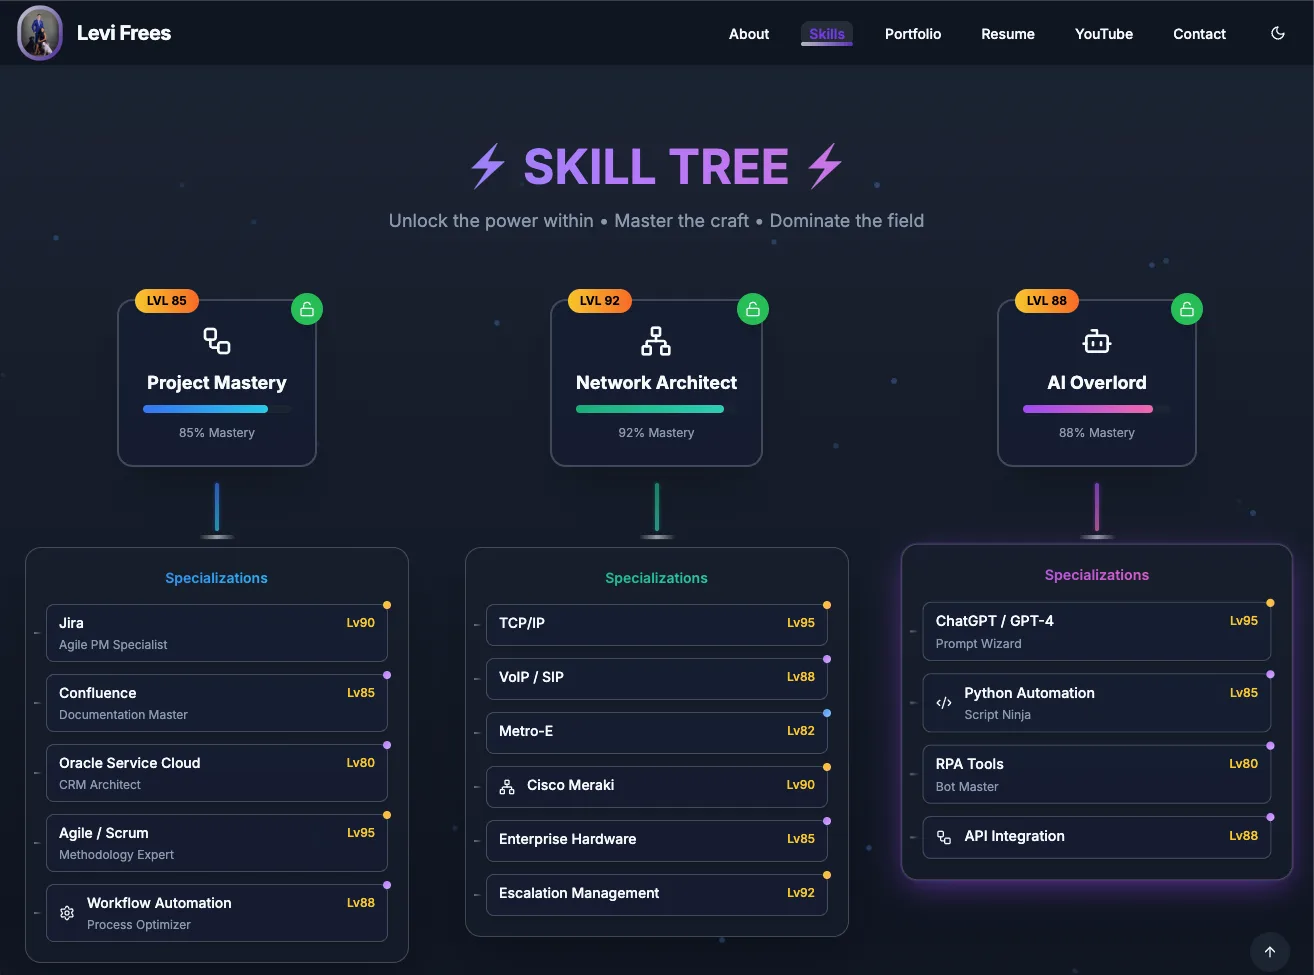Click the Agile PM Specialist subtitle
This screenshot has height=975, width=1314.
click(x=113, y=645)
